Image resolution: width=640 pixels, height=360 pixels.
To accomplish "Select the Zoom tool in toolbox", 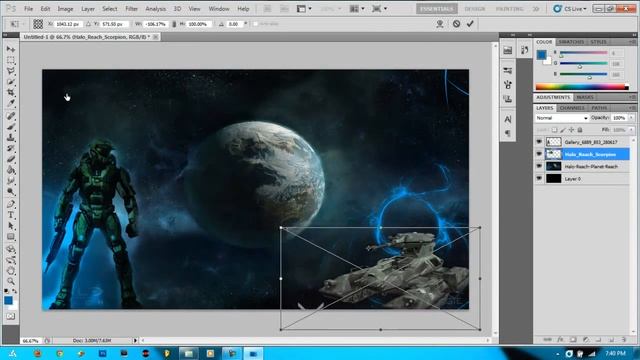I will click(11, 281).
